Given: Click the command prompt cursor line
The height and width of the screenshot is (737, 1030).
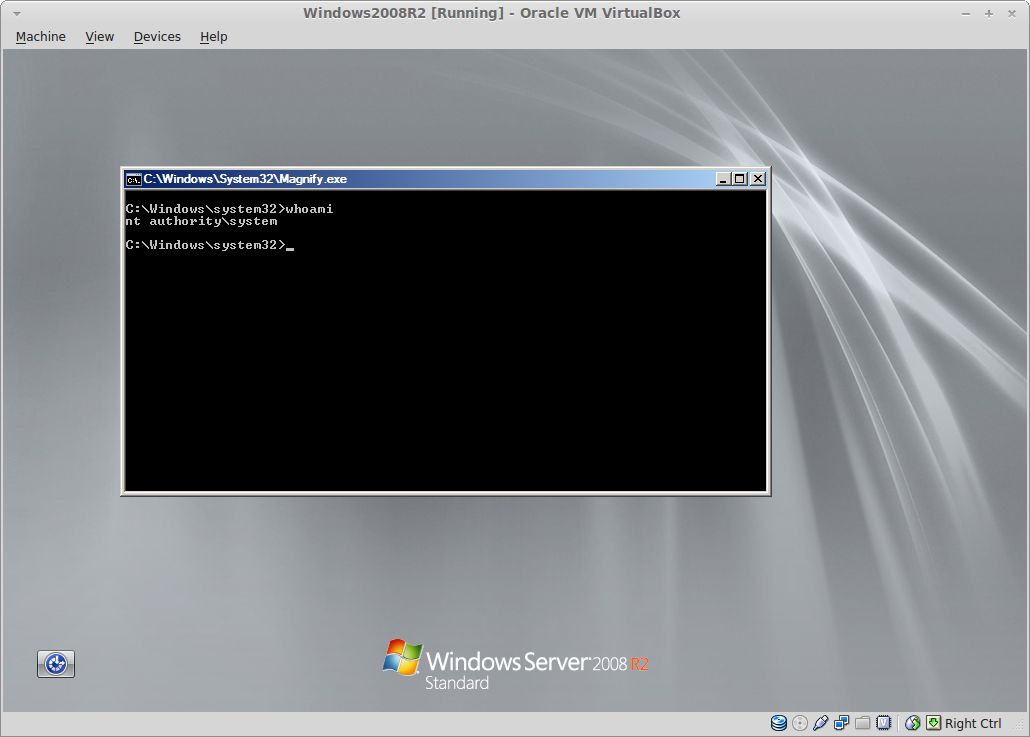Looking at the screenshot, I should pos(210,245).
